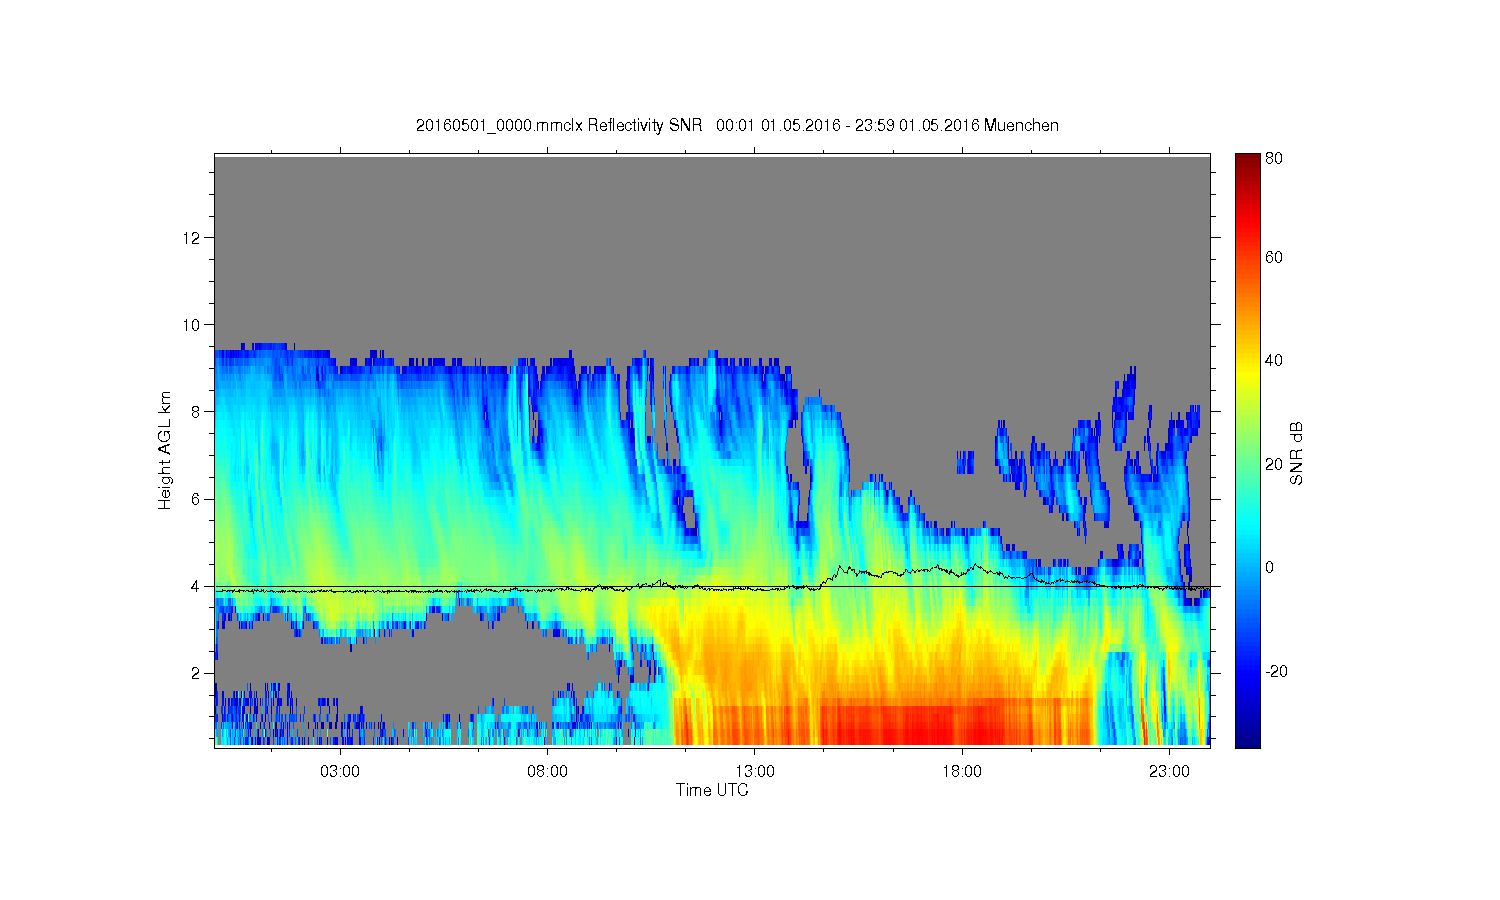Click the colorbar tick label 40
Screen dimensions: 1500x900
click(1274, 361)
